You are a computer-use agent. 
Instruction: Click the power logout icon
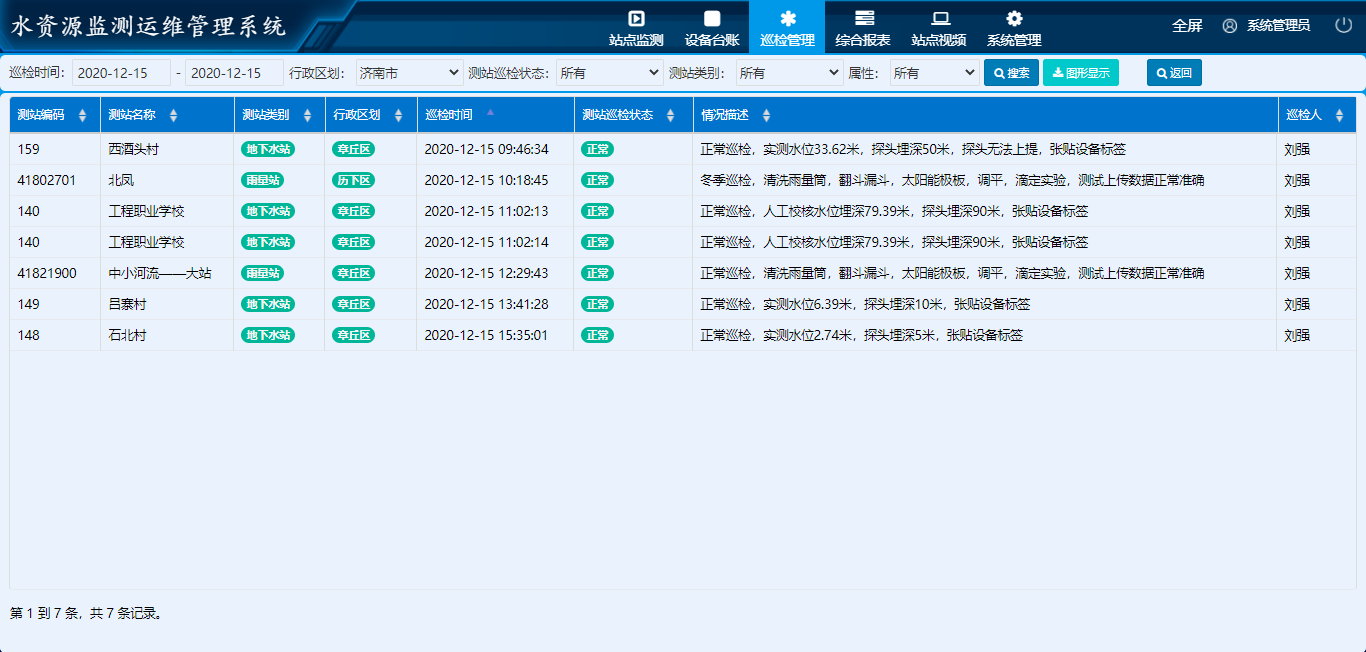1343,25
